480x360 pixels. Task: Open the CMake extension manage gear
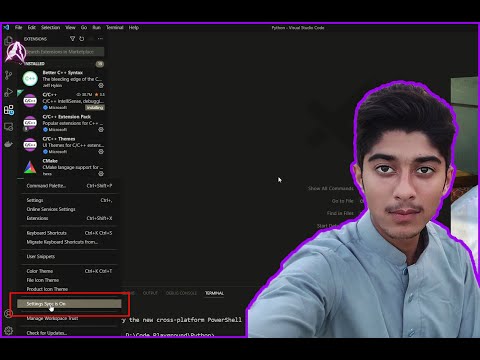click(101, 173)
